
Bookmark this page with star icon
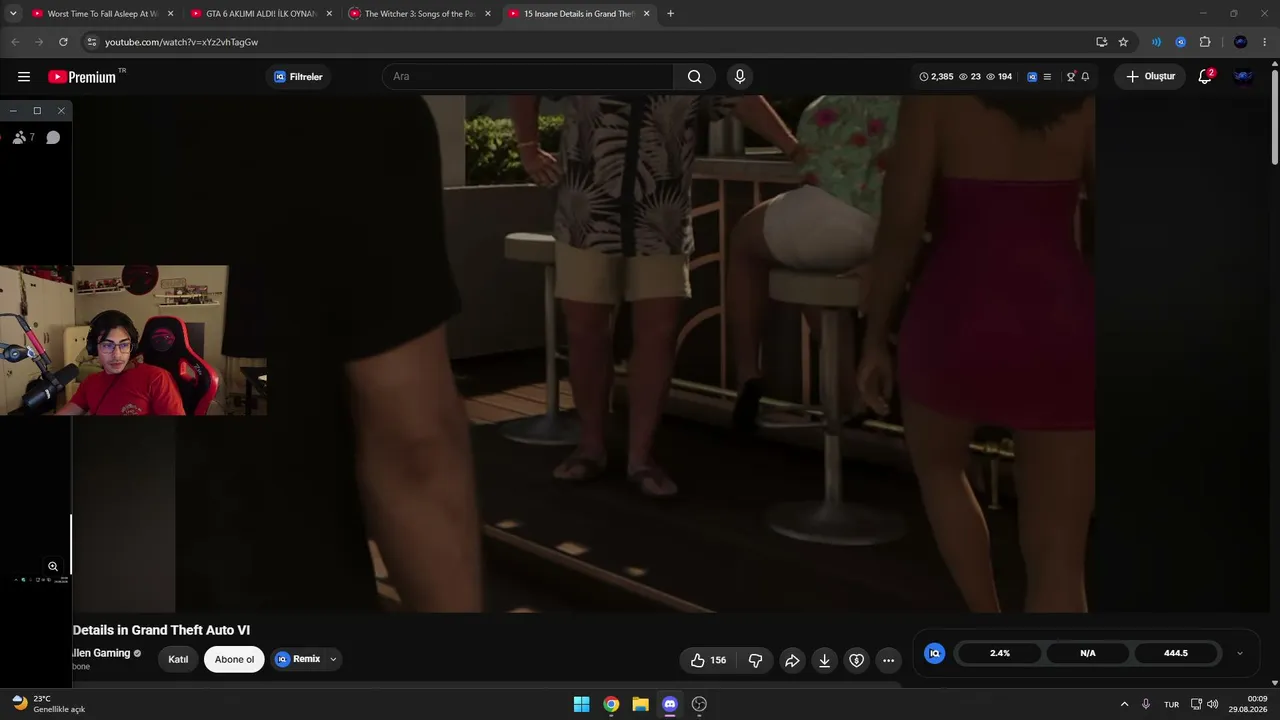pyautogui.click(x=1123, y=42)
